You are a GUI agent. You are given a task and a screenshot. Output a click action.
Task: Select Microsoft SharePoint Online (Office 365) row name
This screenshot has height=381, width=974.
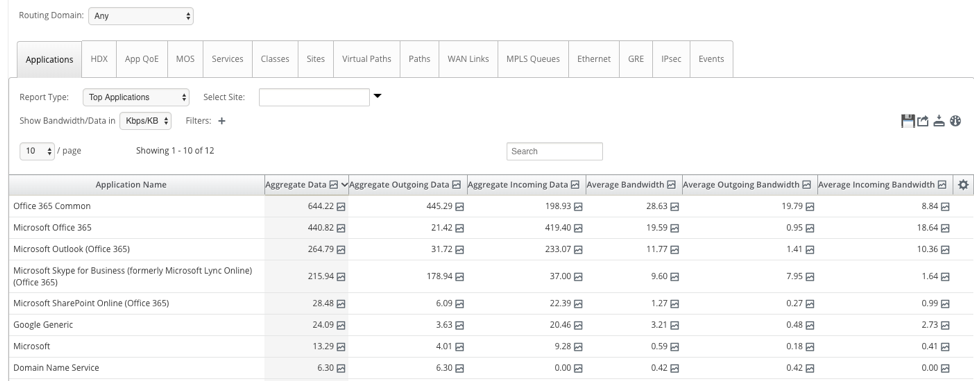pos(91,303)
